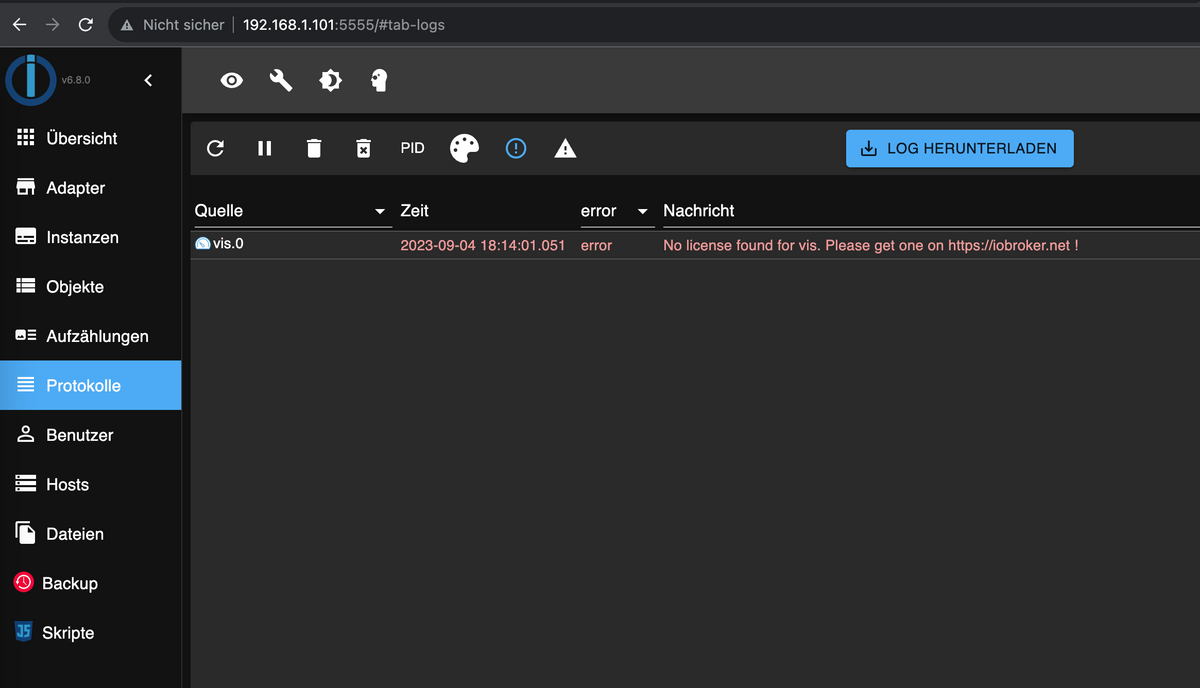Open Dateien in sidebar

click(90, 534)
